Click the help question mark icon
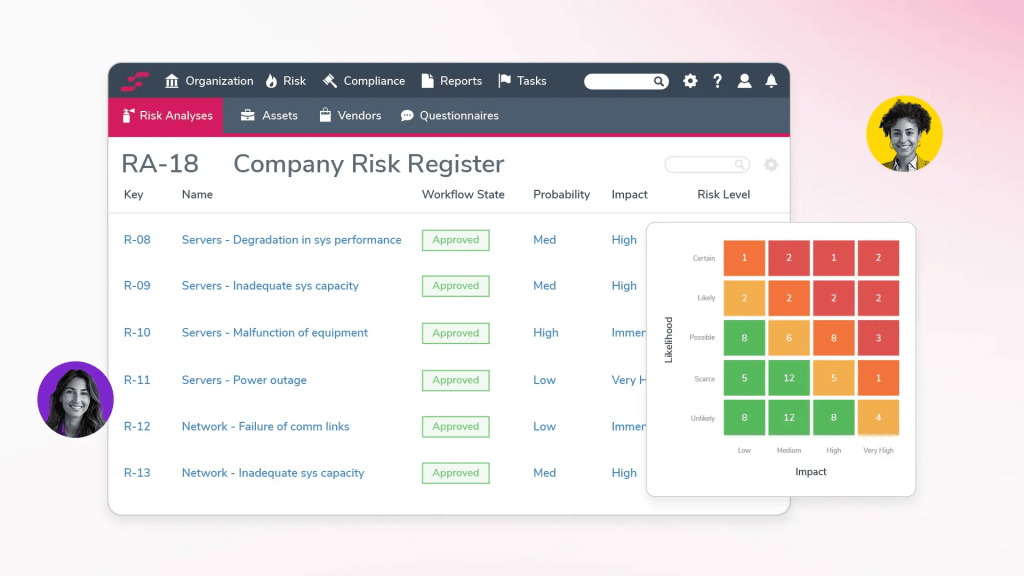The height and width of the screenshot is (576, 1024). (x=717, y=81)
